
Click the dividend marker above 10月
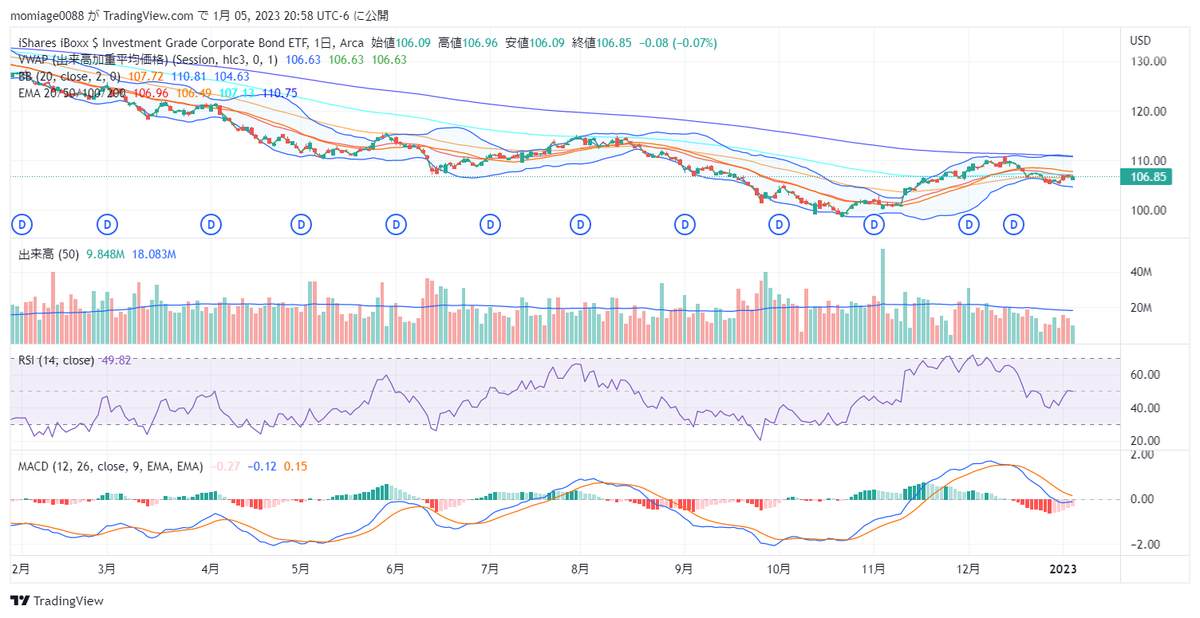click(x=779, y=224)
